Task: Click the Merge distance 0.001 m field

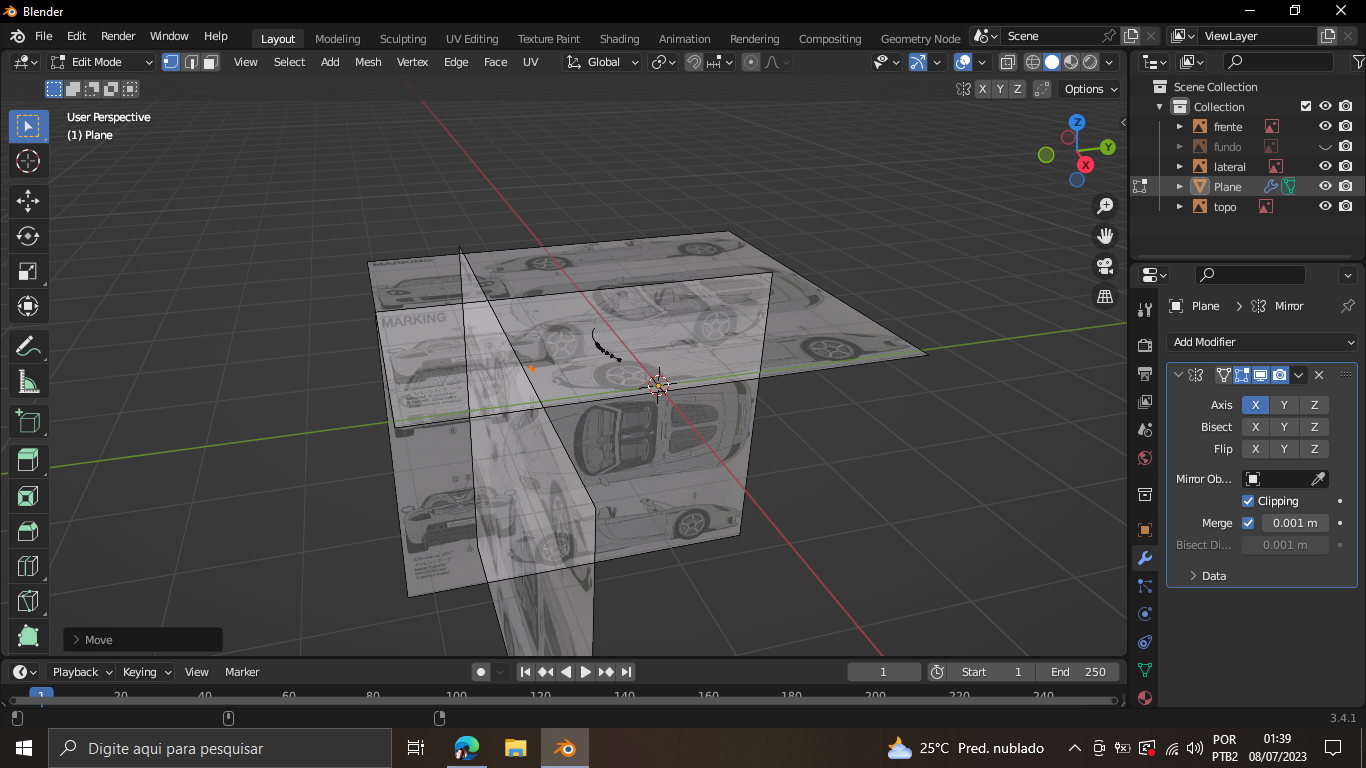Action: click(x=1295, y=523)
